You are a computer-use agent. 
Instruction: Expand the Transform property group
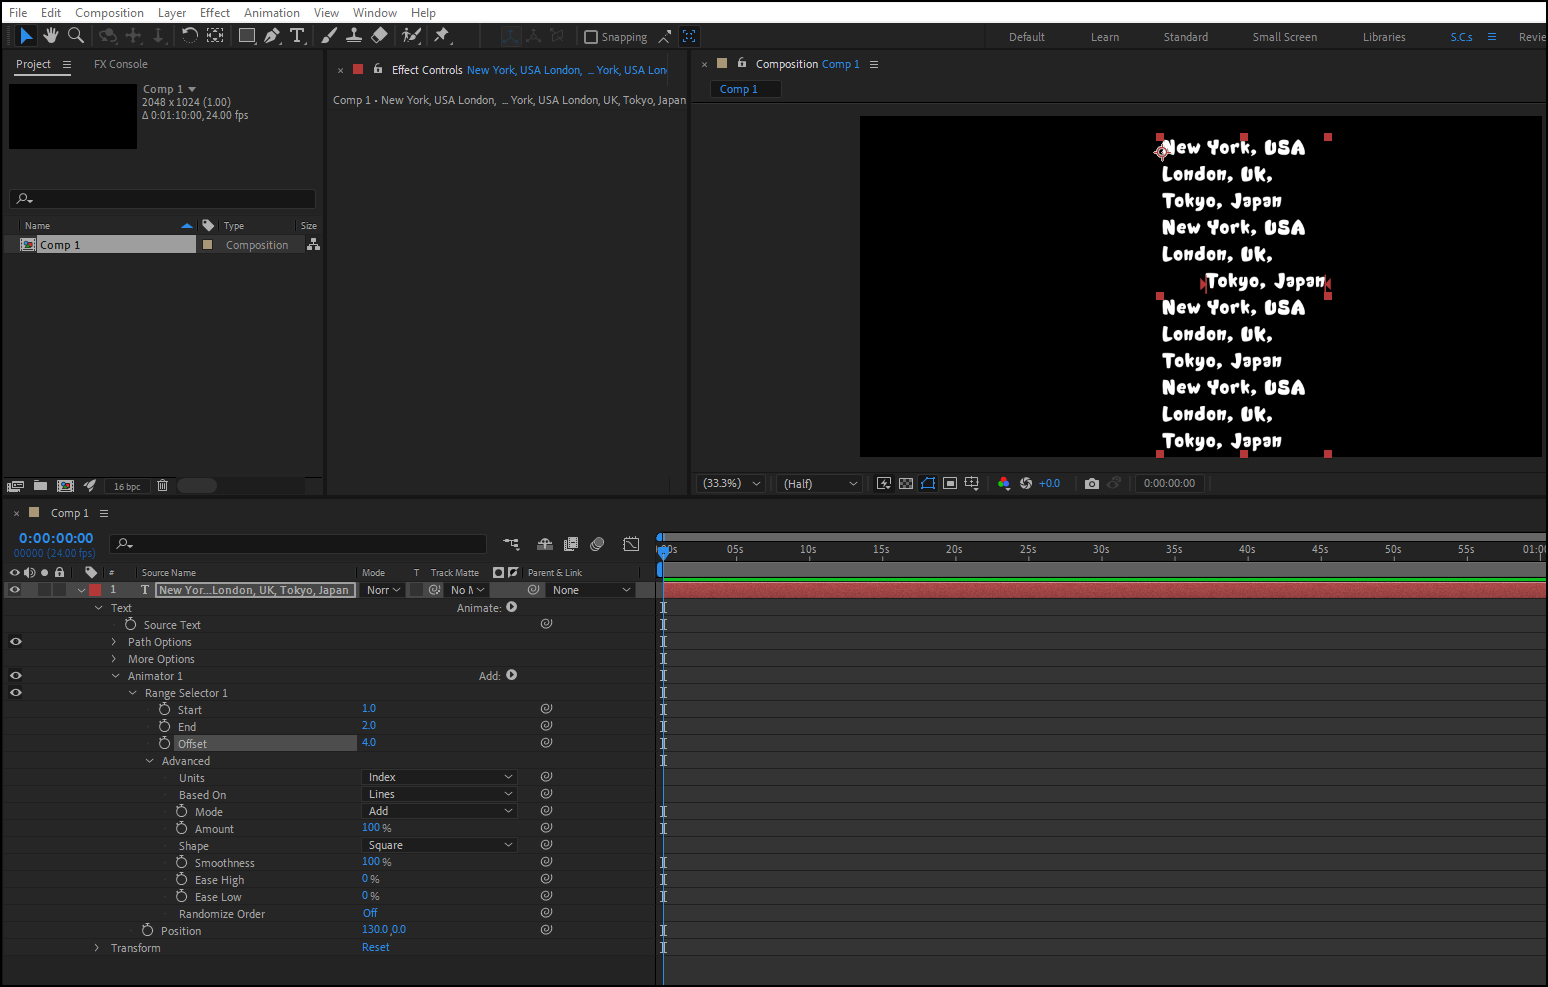tap(96, 947)
